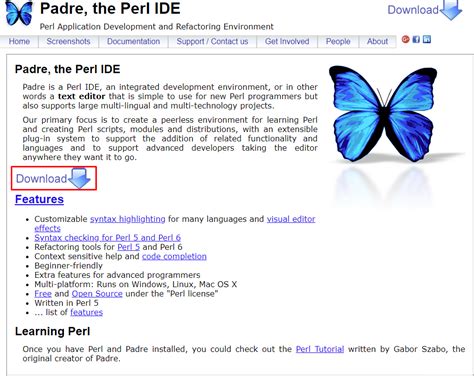Image resolution: width=474 pixels, height=376 pixels.
Task: Click the 'Multi-platform: Runs on Windows, Linux, Mac OS X' bullet
Action: tap(136, 284)
